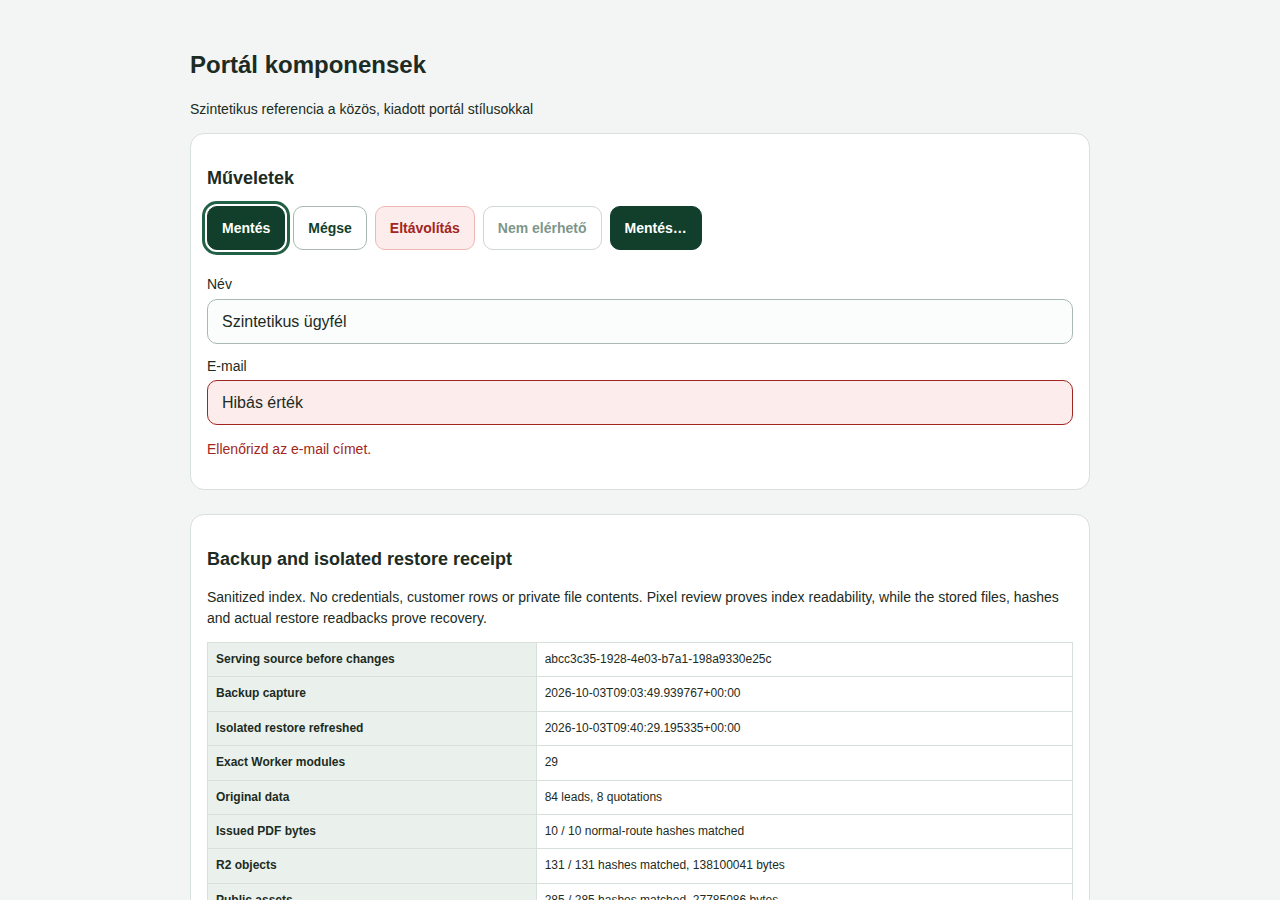
Task: Select the Backup capture timestamp 09:03:49
Action: (642, 693)
